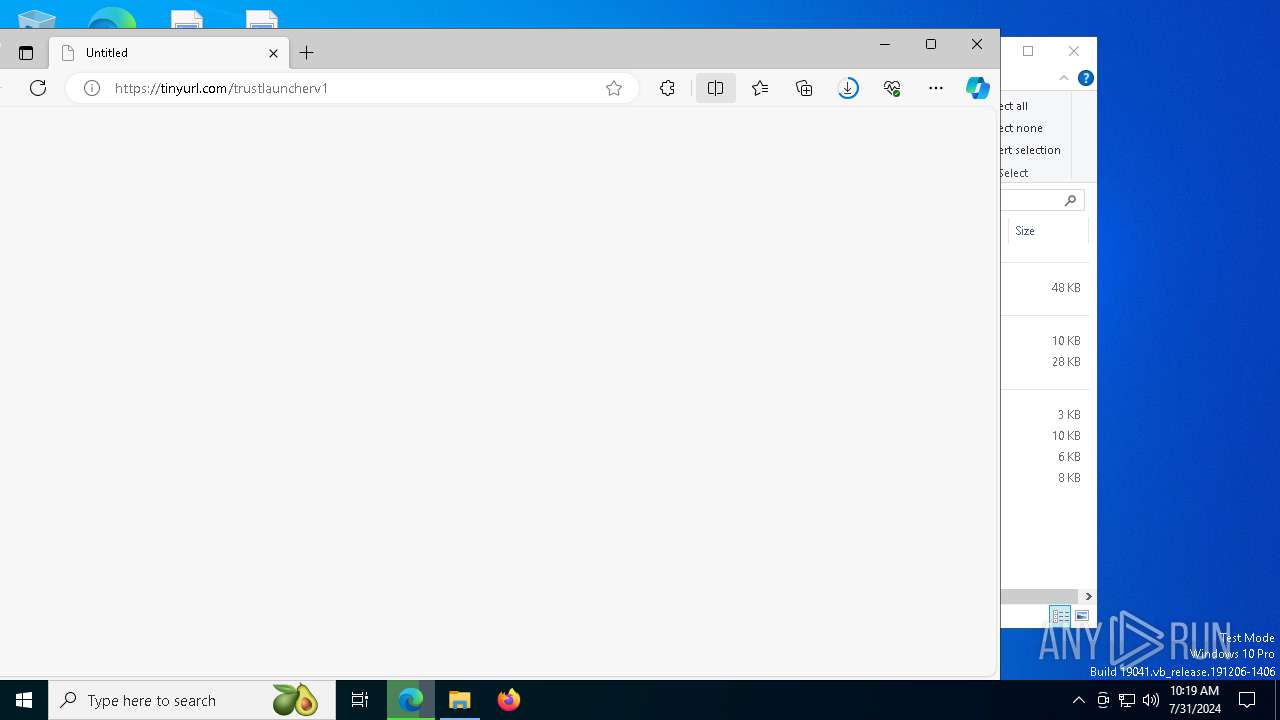Open the Favorites list
Screen dimensions: 1280x720
tap(760, 88)
